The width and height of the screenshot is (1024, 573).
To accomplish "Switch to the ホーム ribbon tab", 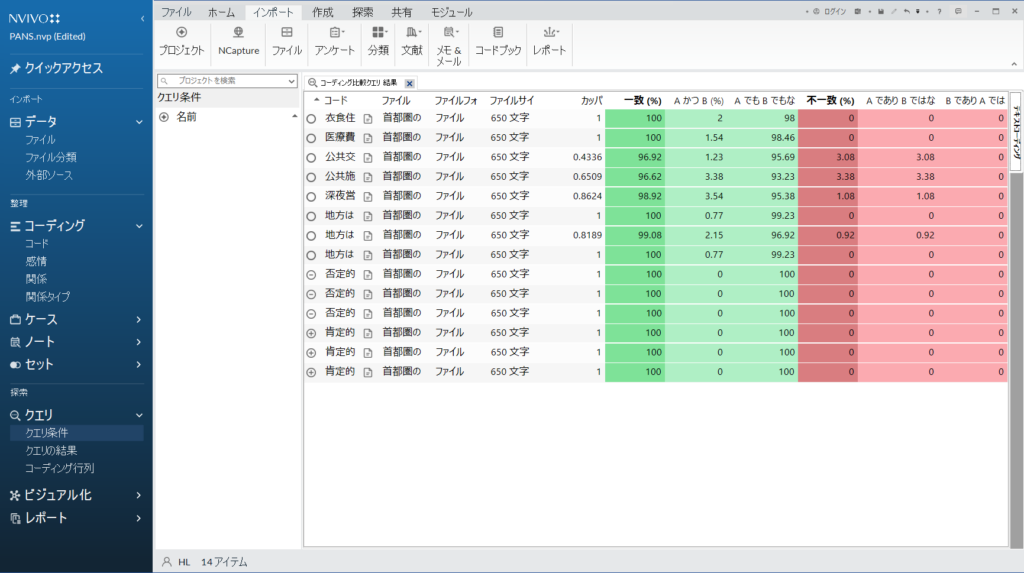I will click(x=221, y=12).
